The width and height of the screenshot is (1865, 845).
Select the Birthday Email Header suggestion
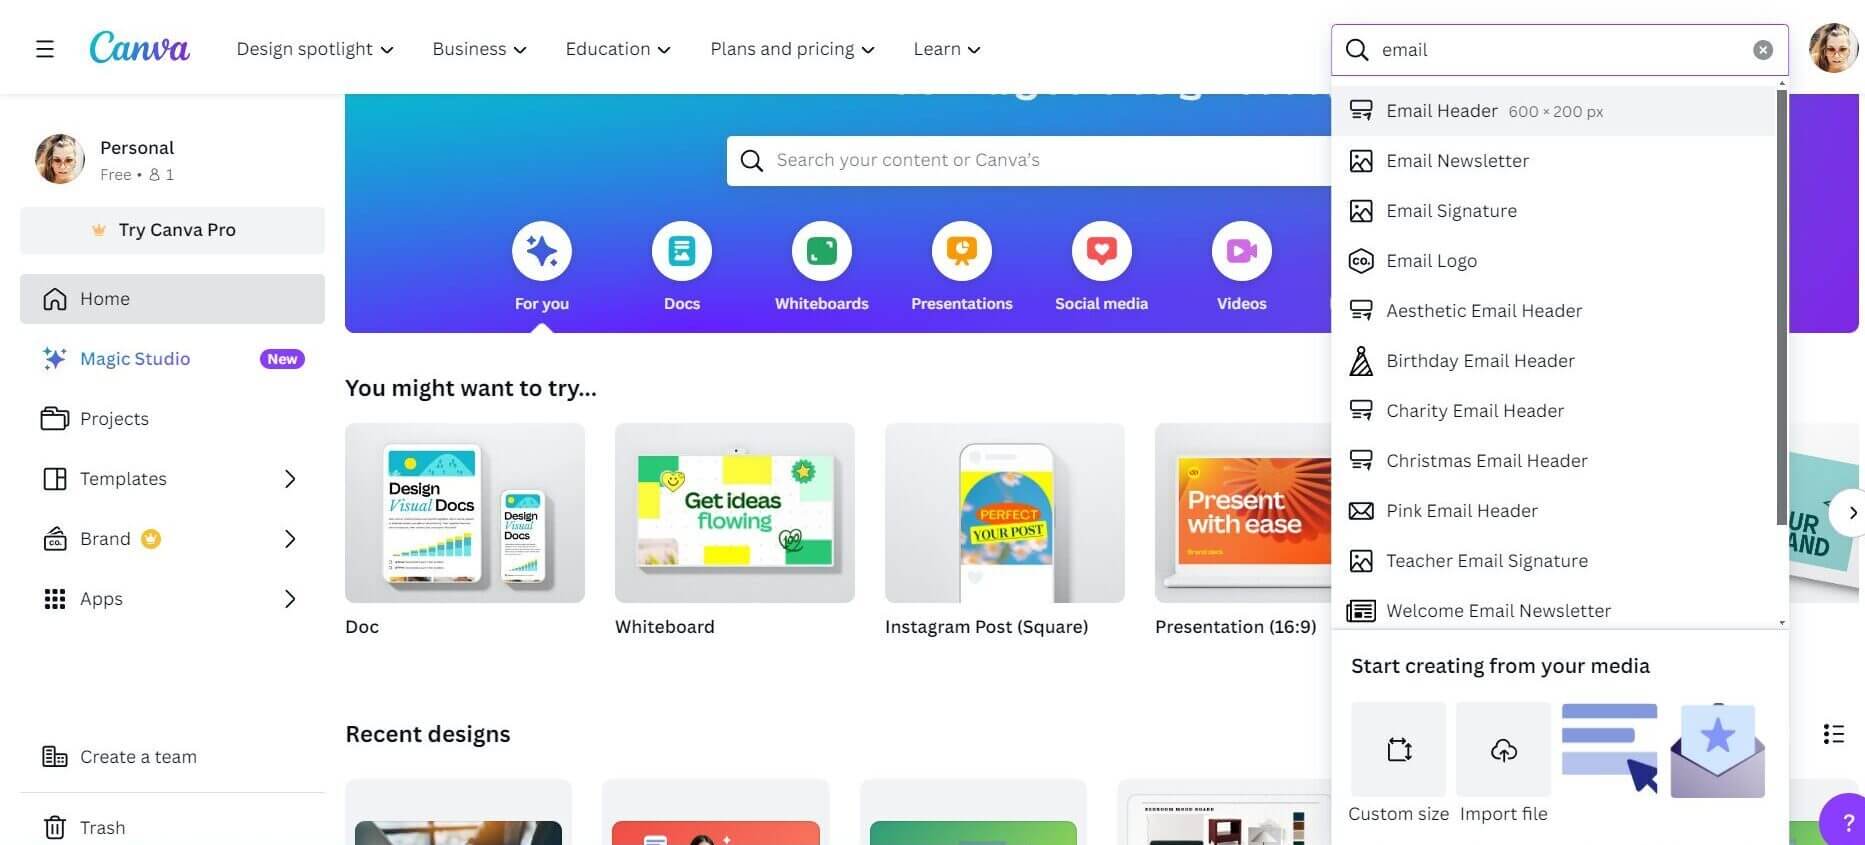point(1554,361)
